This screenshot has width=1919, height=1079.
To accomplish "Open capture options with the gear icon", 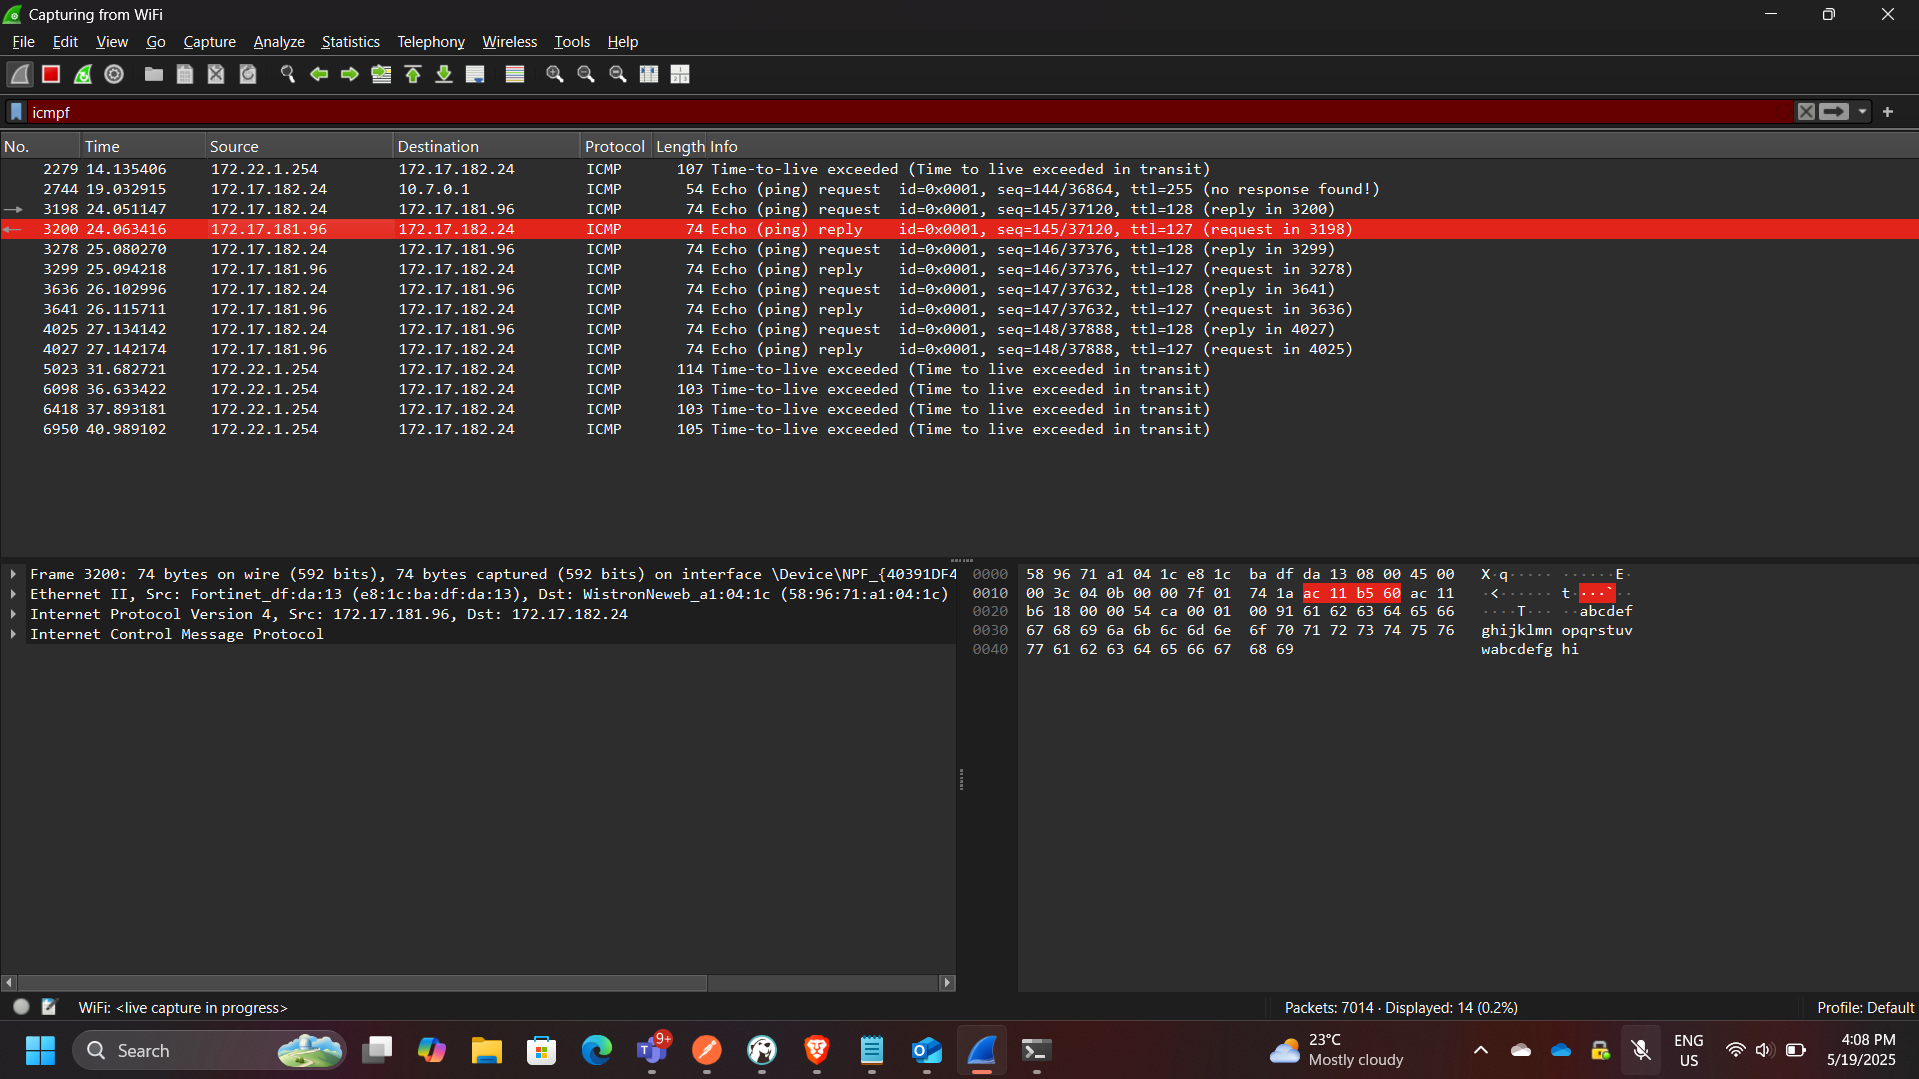I will (x=113, y=74).
